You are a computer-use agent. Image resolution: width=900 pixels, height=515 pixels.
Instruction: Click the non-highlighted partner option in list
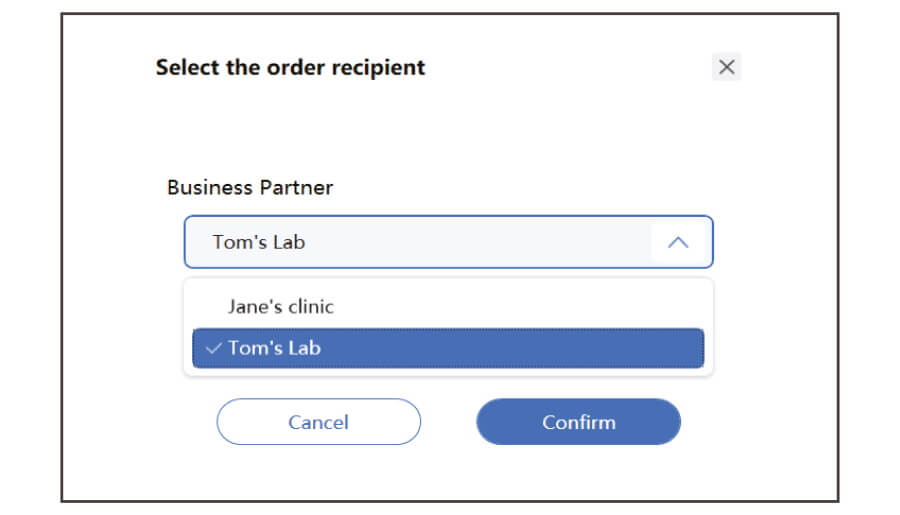pyautogui.click(x=448, y=307)
